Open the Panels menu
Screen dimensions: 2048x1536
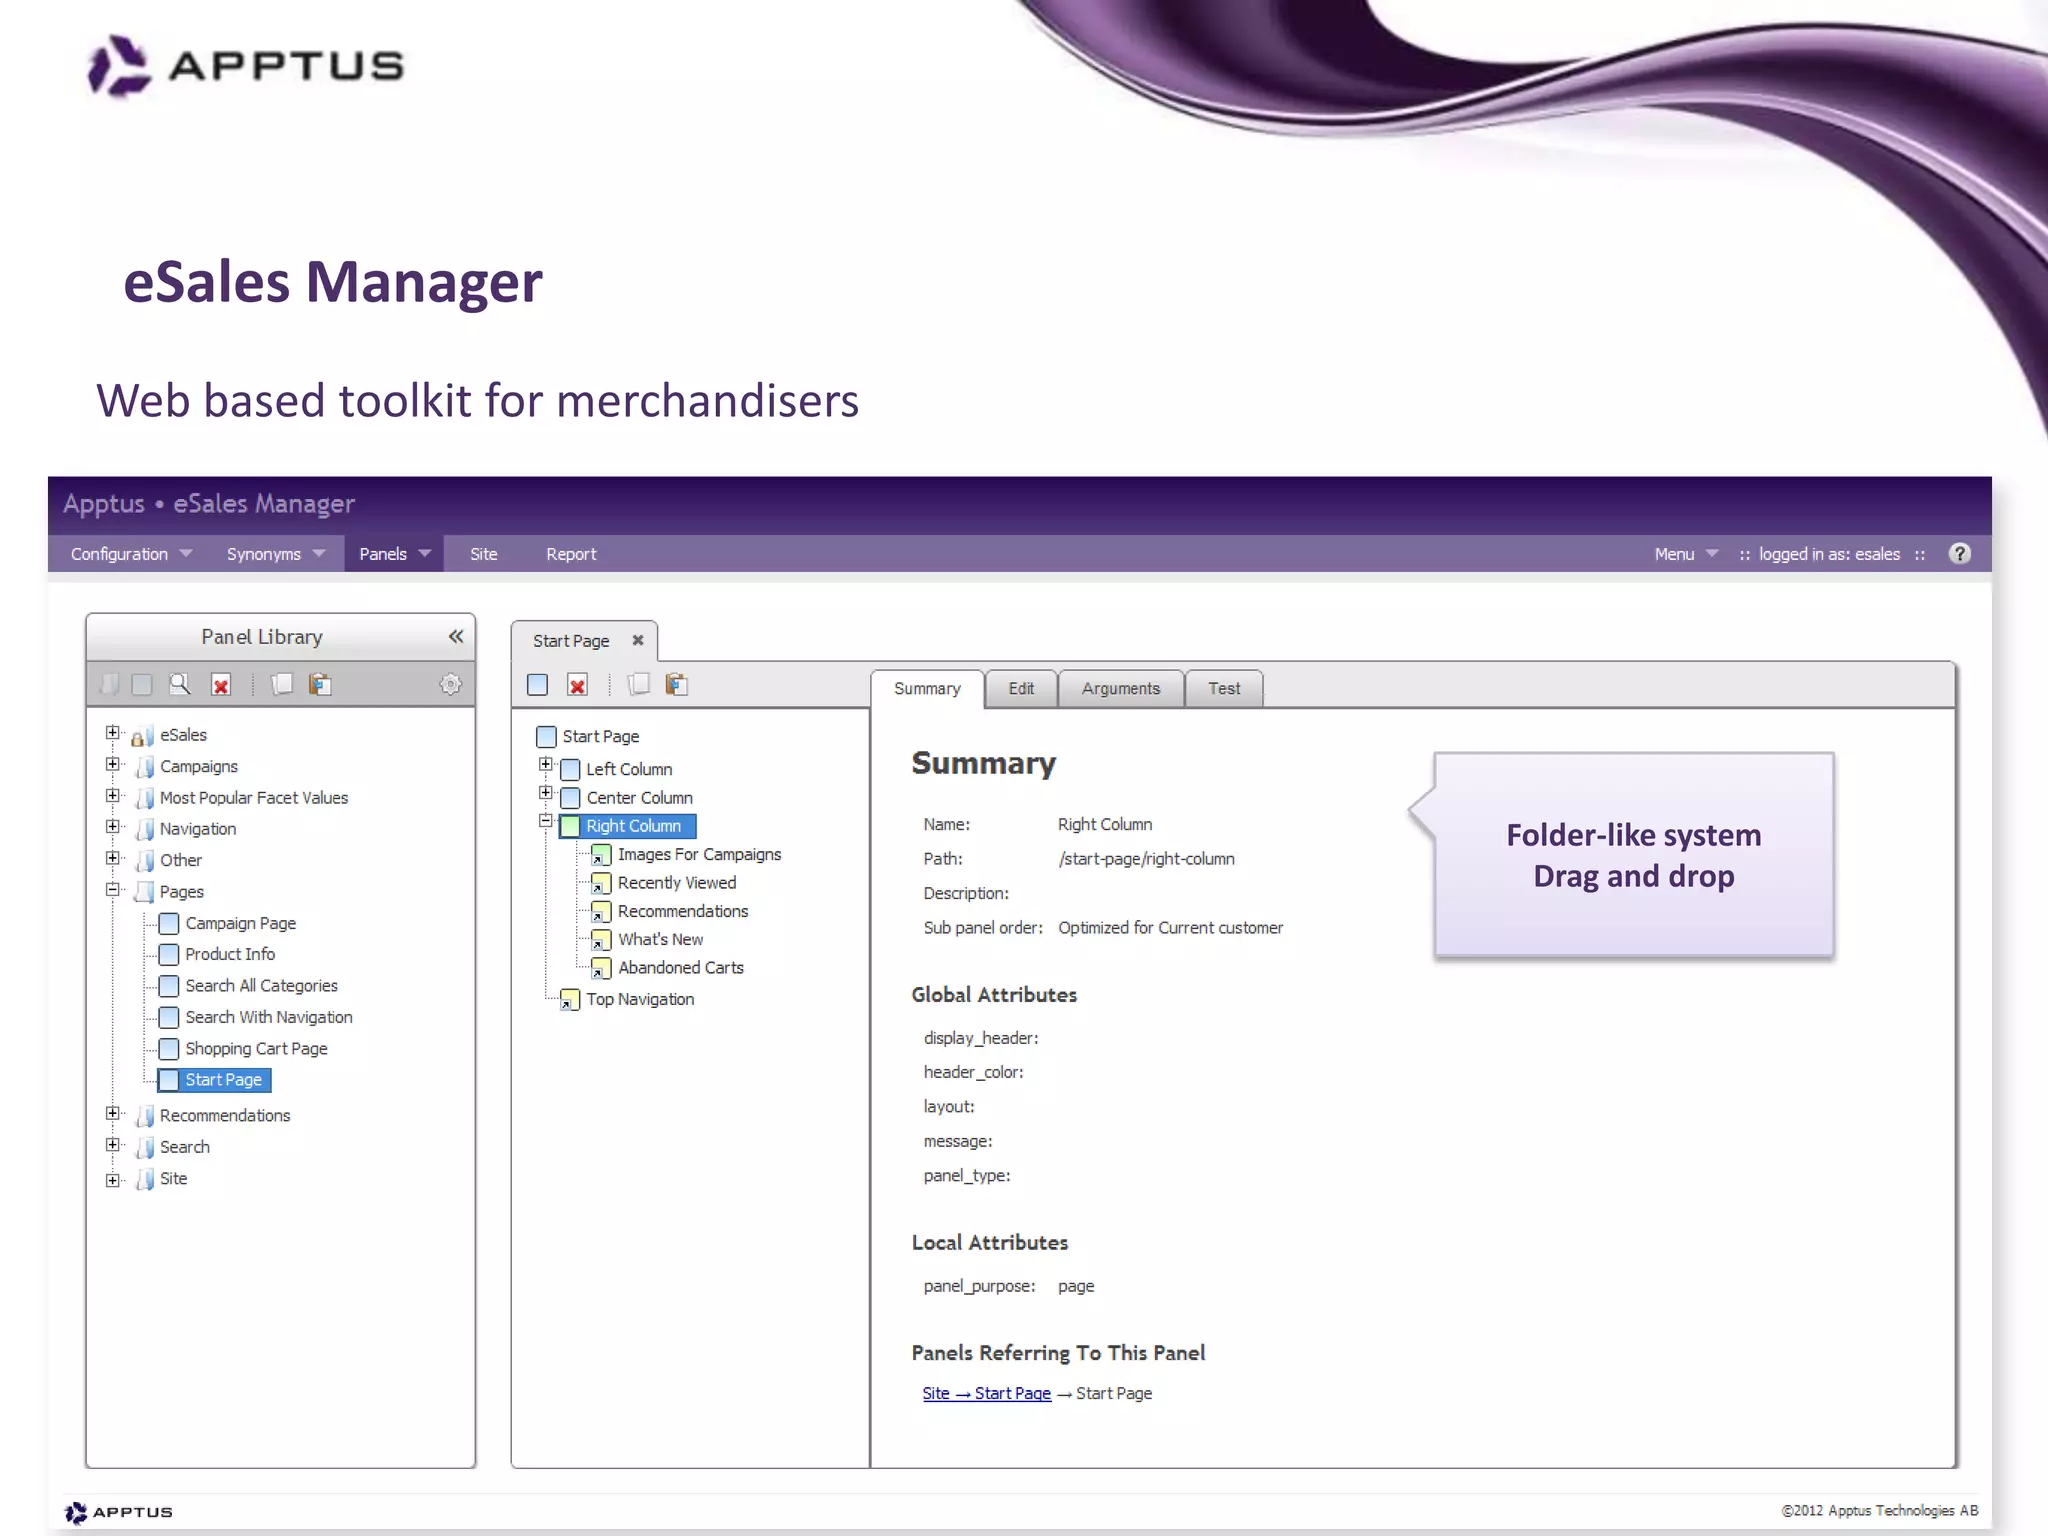(395, 554)
